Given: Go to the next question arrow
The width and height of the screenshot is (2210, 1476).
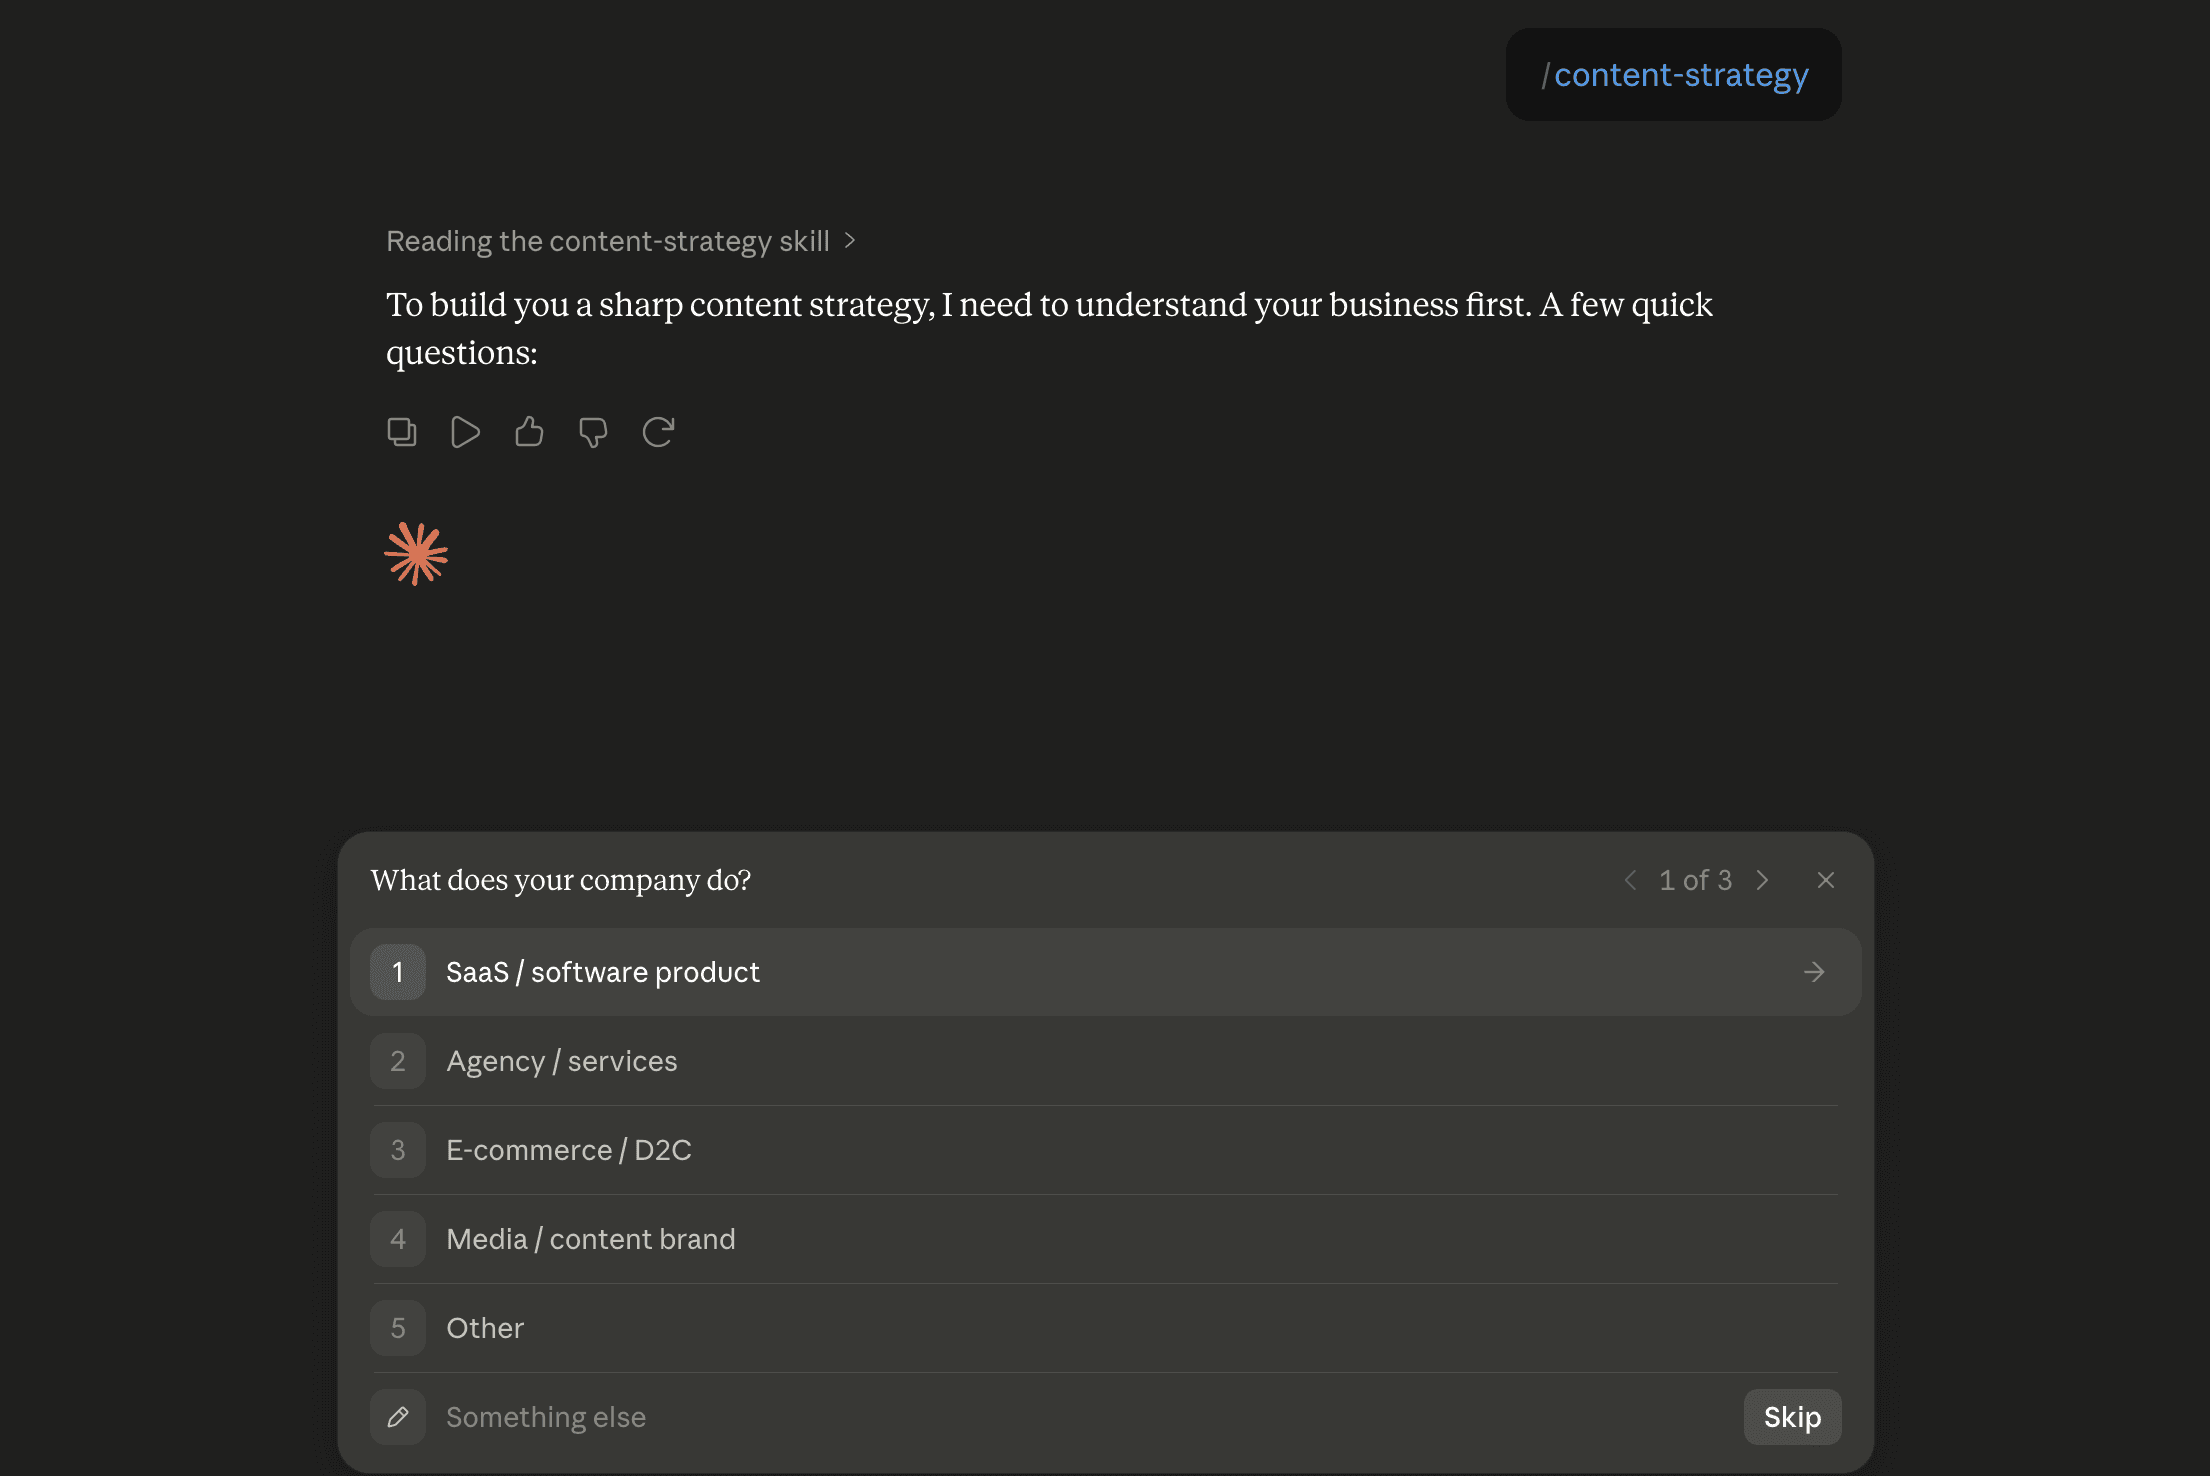Looking at the screenshot, I should (1762, 880).
